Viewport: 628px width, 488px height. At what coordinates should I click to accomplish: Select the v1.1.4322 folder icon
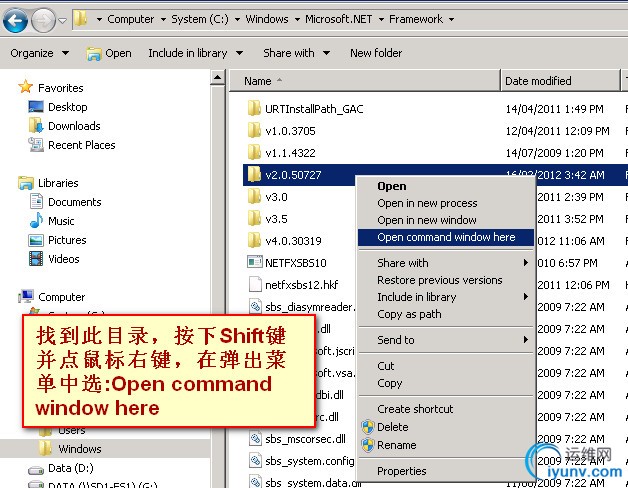click(254, 153)
